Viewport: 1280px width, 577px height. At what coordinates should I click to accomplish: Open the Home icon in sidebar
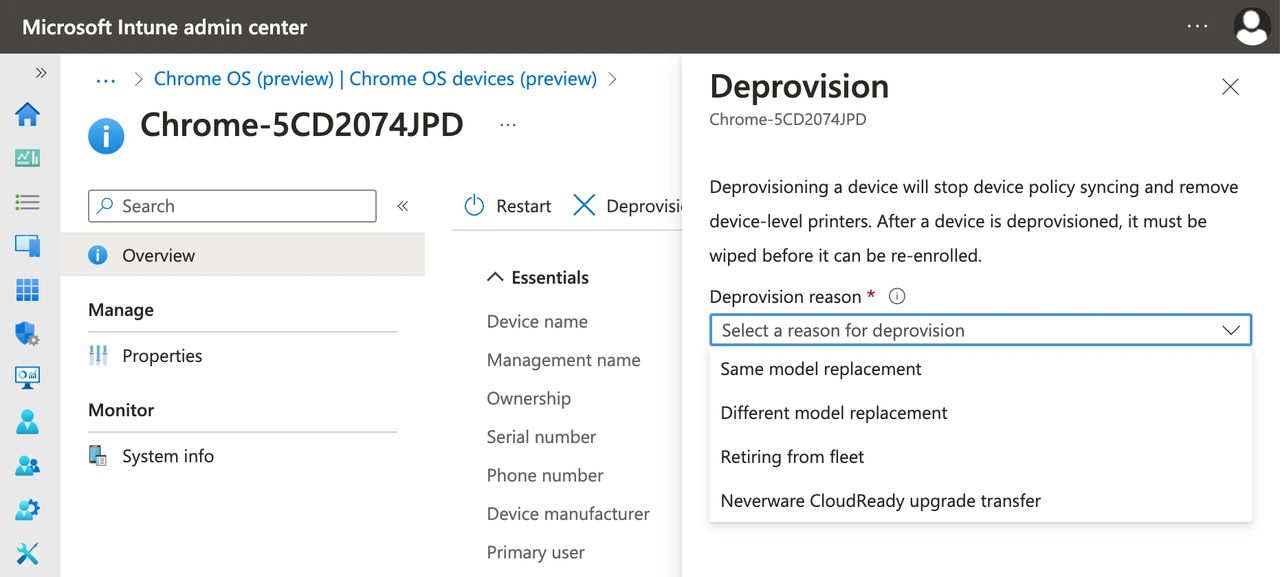click(x=28, y=115)
